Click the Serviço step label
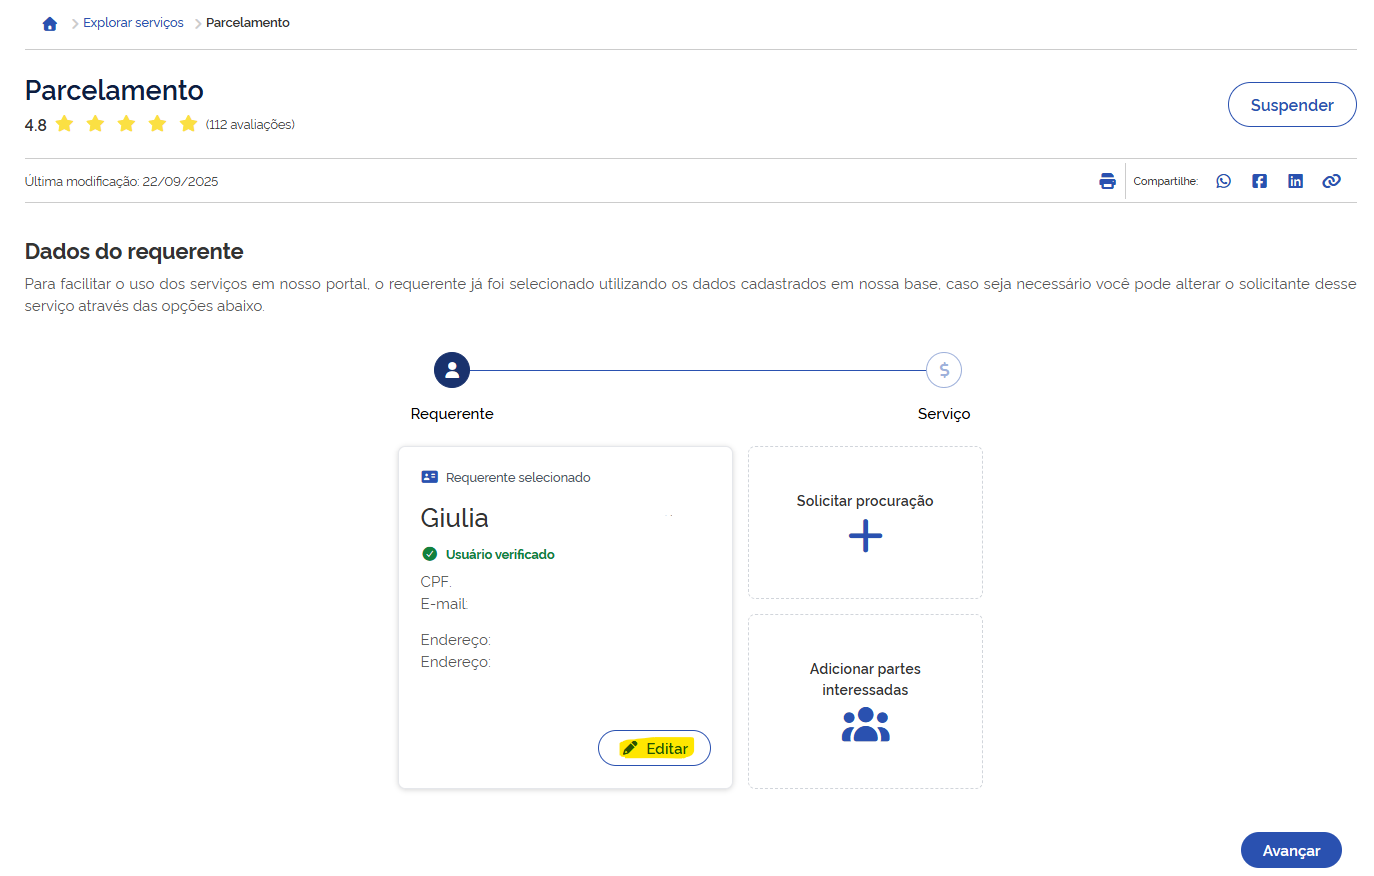The height and width of the screenshot is (876, 1374). coord(944,414)
